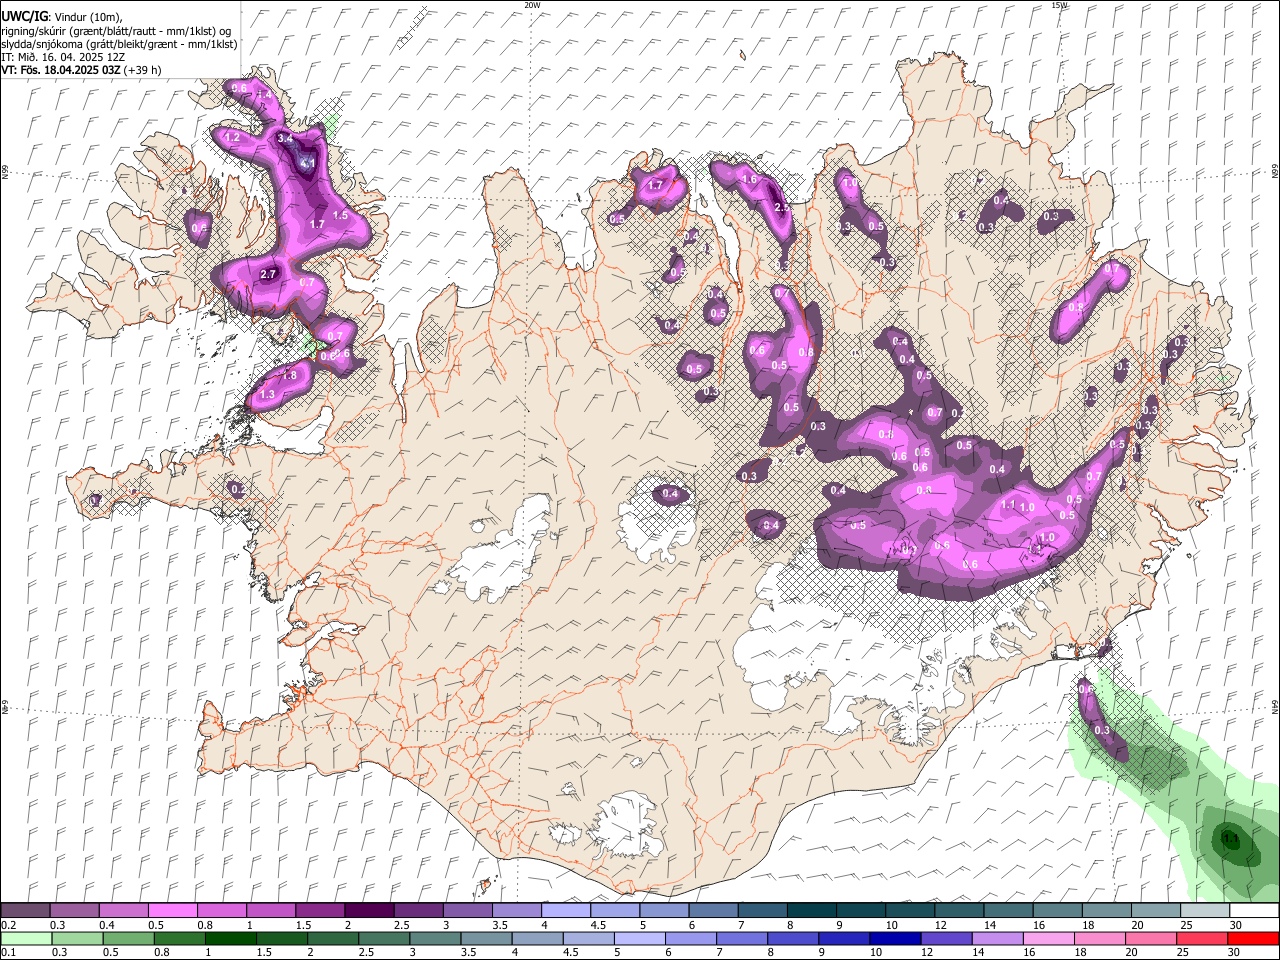
Task: Pick the 3–3.5 swatch in the rain legend
Action: pyautogui.click(x=435, y=938)
